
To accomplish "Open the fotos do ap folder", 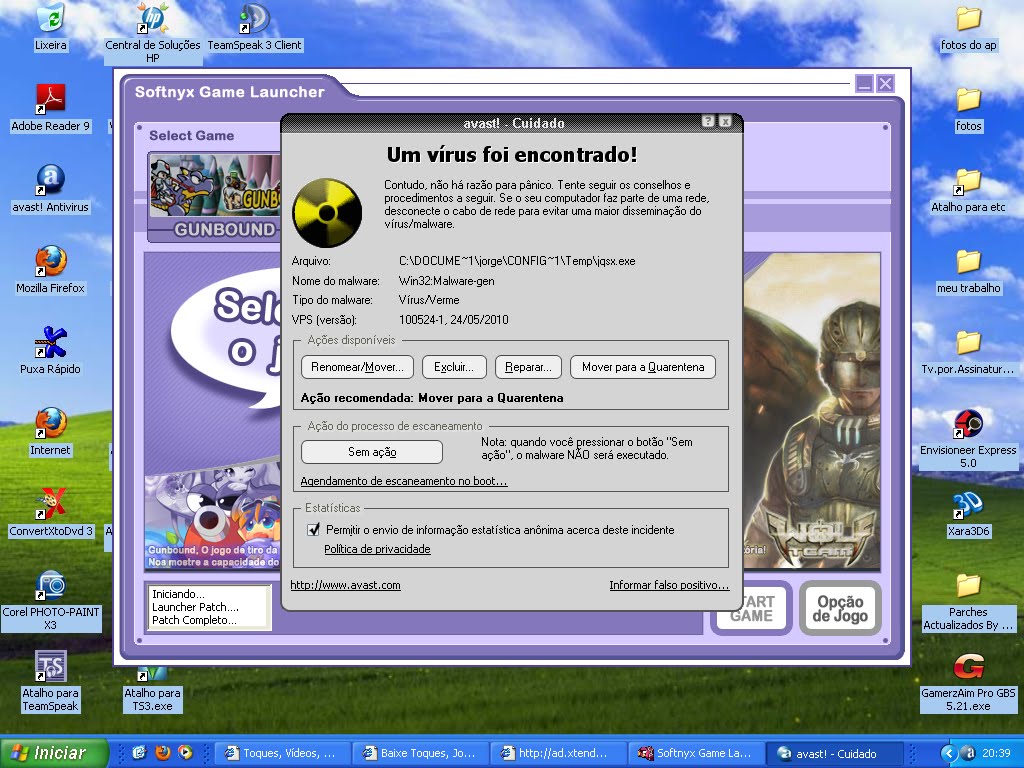I will (968, 26).
